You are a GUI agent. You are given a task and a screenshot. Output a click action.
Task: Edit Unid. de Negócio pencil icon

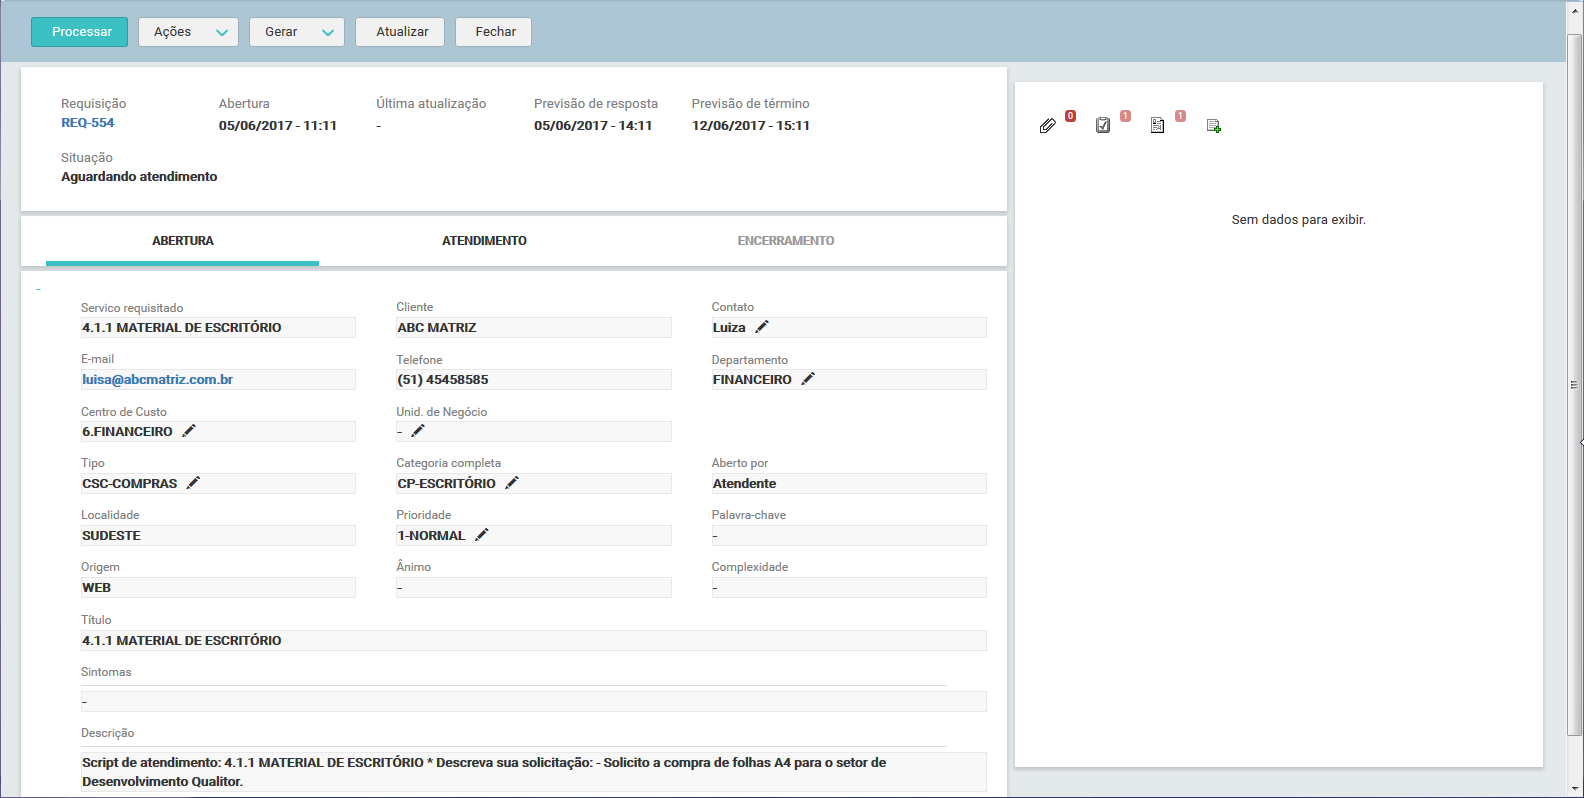coord(418,431)
